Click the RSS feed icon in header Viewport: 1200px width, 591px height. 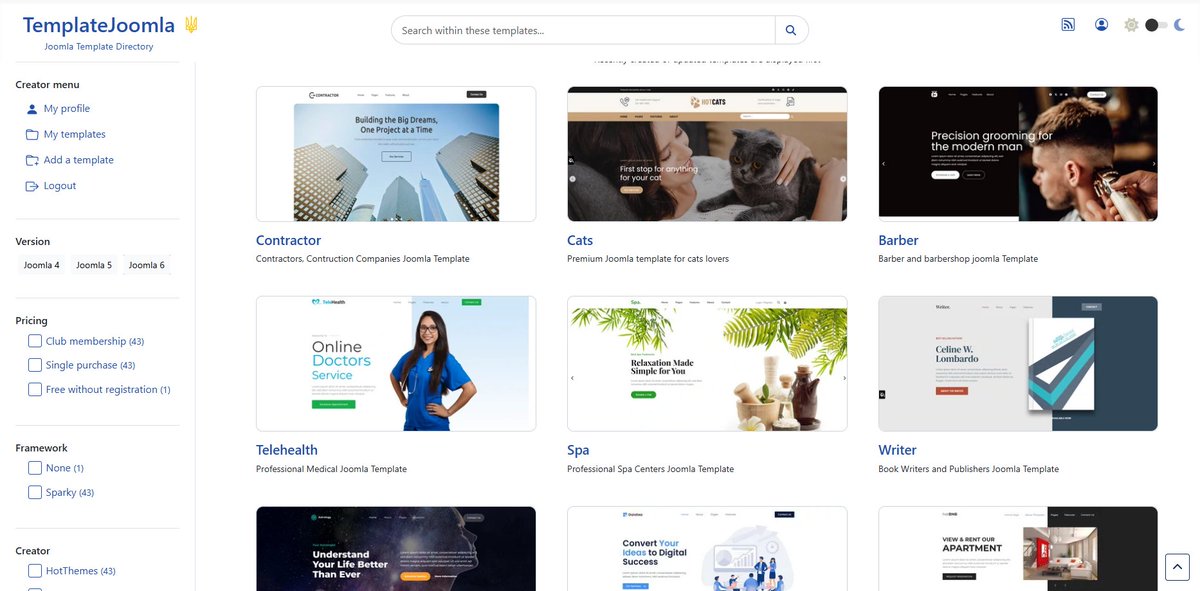click(1068, 25)
